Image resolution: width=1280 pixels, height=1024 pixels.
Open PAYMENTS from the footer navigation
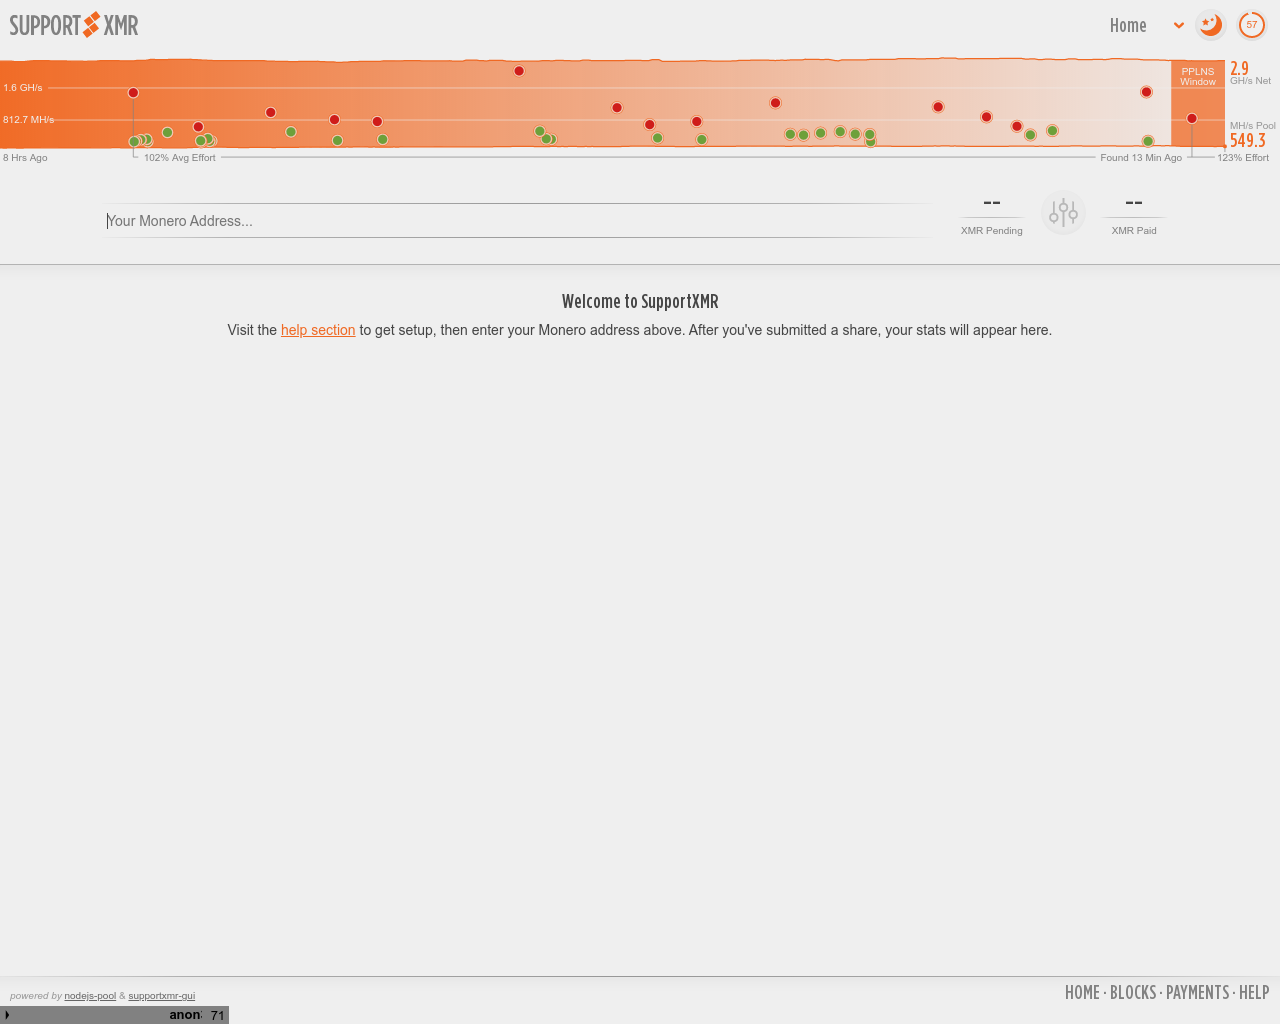tap(1197, 992)
